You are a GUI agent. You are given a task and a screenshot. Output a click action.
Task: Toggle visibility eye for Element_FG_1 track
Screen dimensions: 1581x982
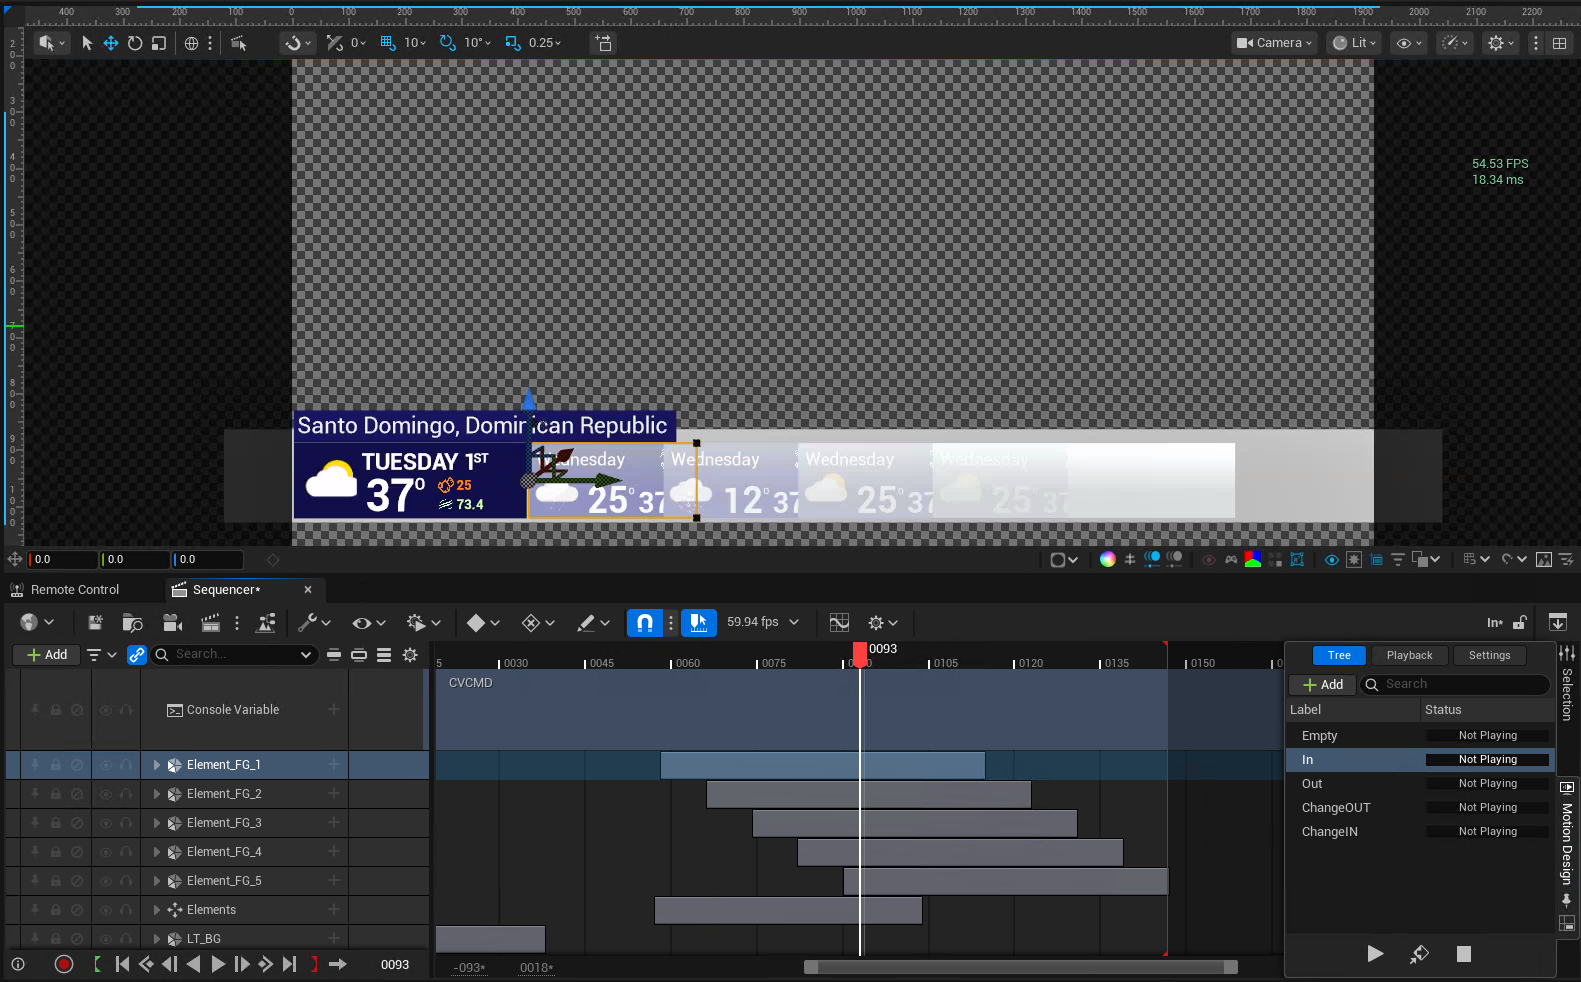(105, 765)
